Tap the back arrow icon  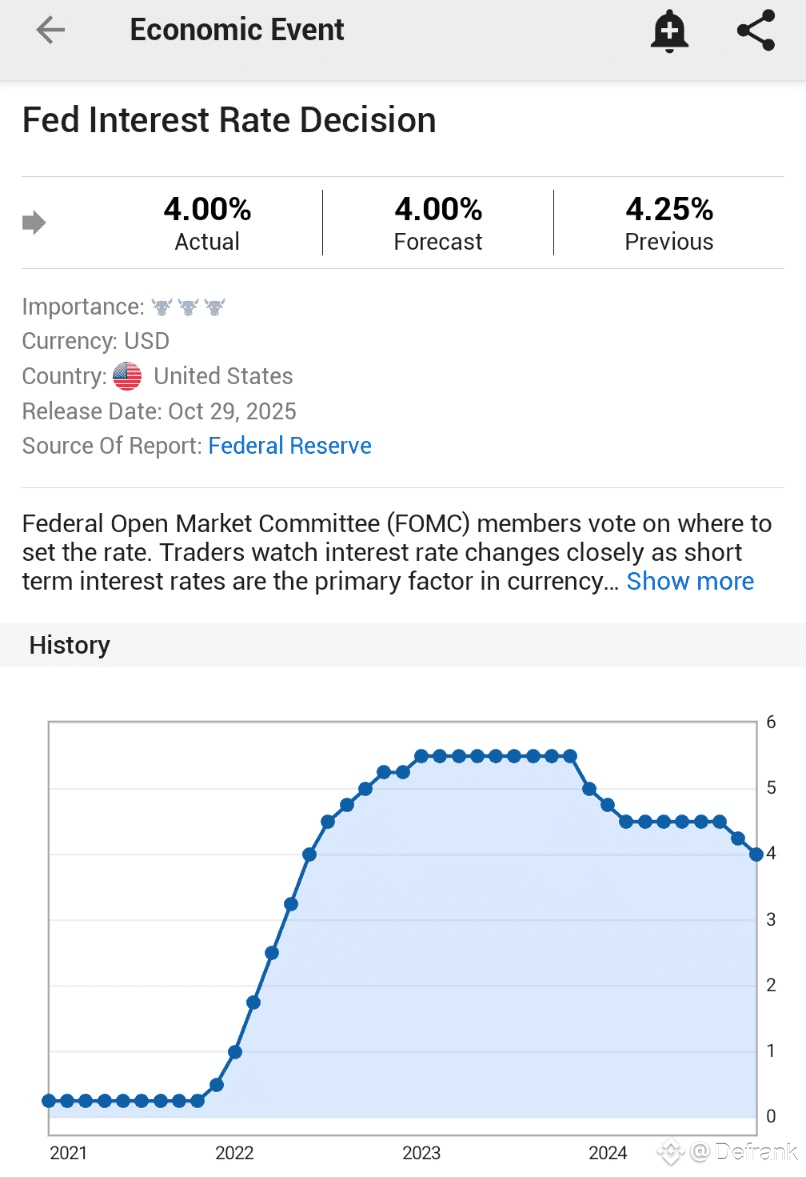pos(50,30)
